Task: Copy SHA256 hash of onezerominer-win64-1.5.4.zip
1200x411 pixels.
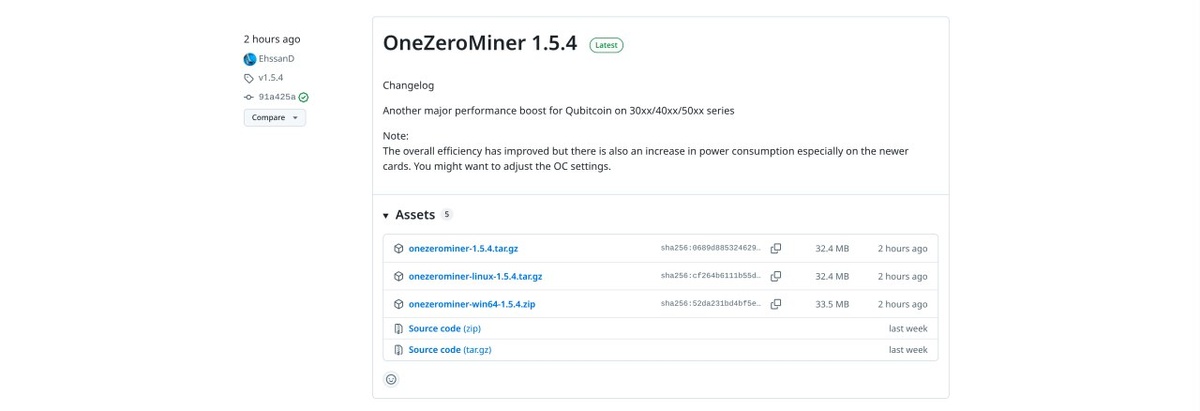Action: click(x=775, y=304)
